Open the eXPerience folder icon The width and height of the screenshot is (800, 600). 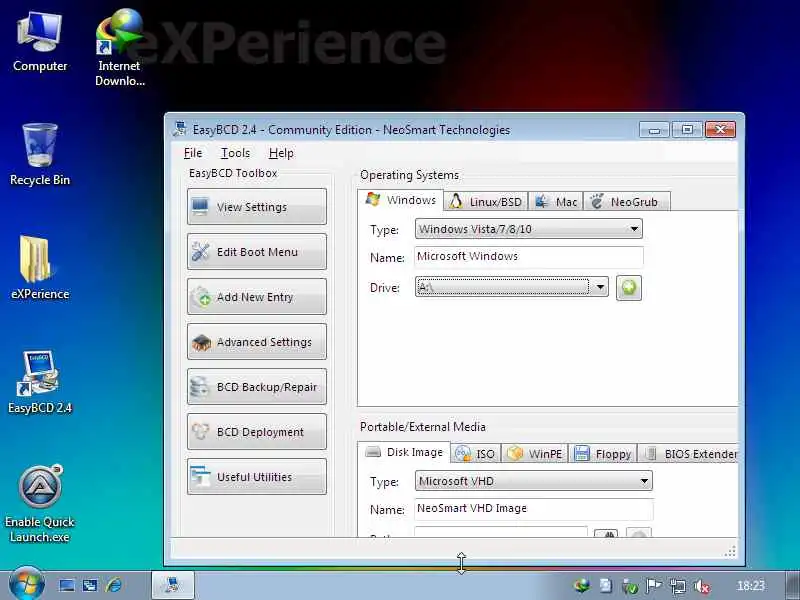pos(40,268)
